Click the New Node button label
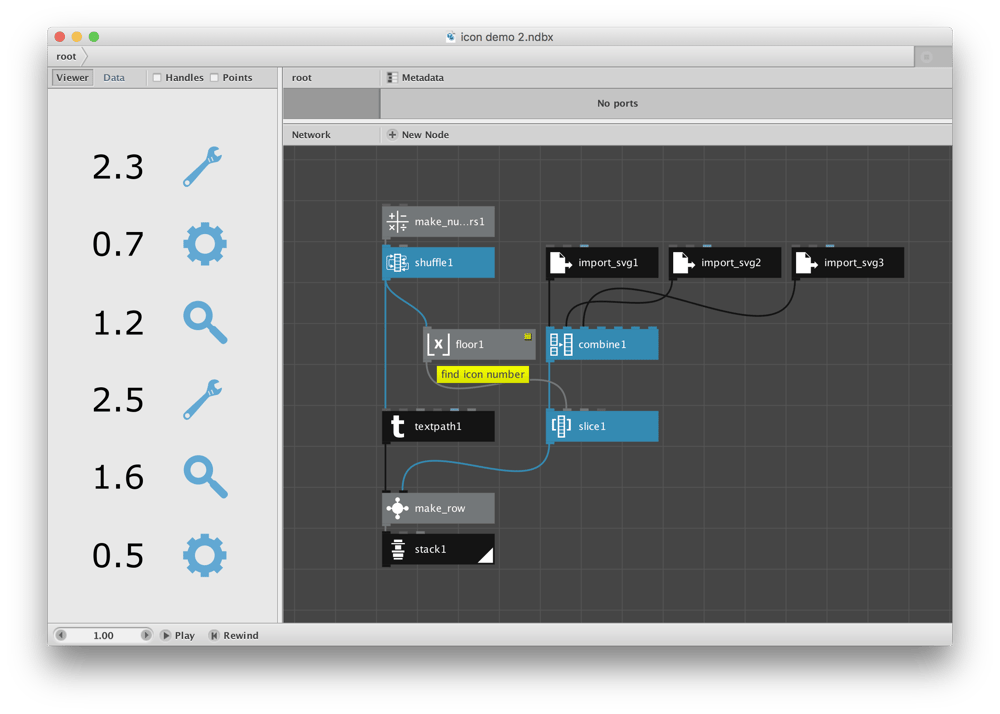This screenshot has width=1000, height=714. (x=425, y=135)
